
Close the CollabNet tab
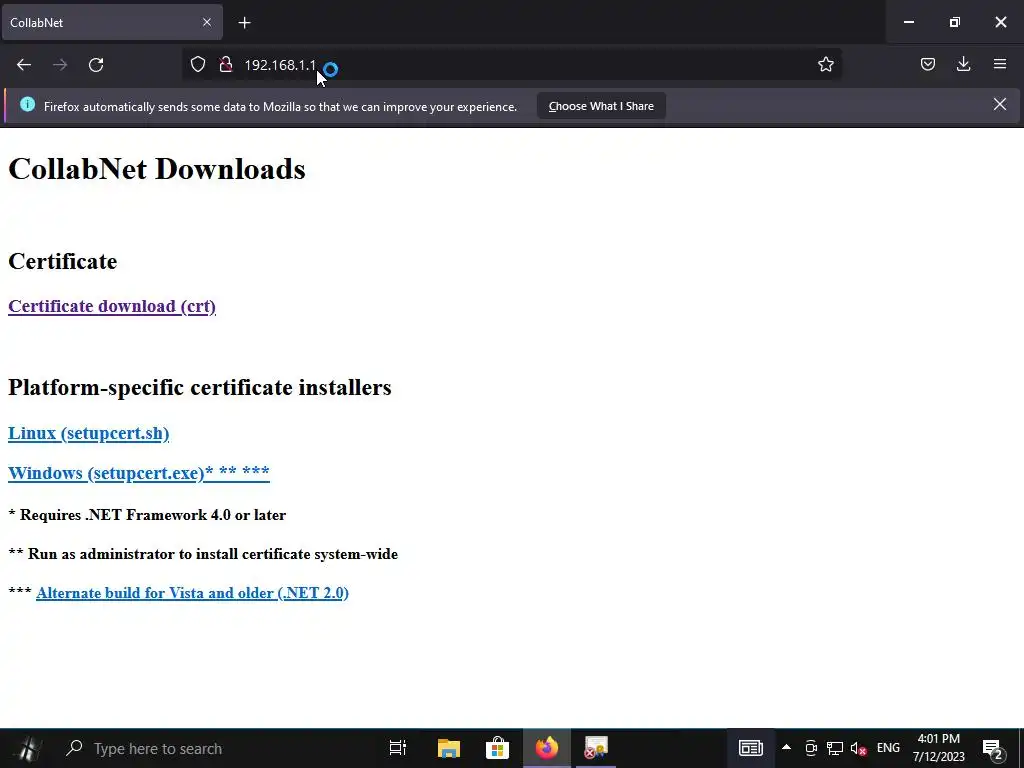coord(207,22)
